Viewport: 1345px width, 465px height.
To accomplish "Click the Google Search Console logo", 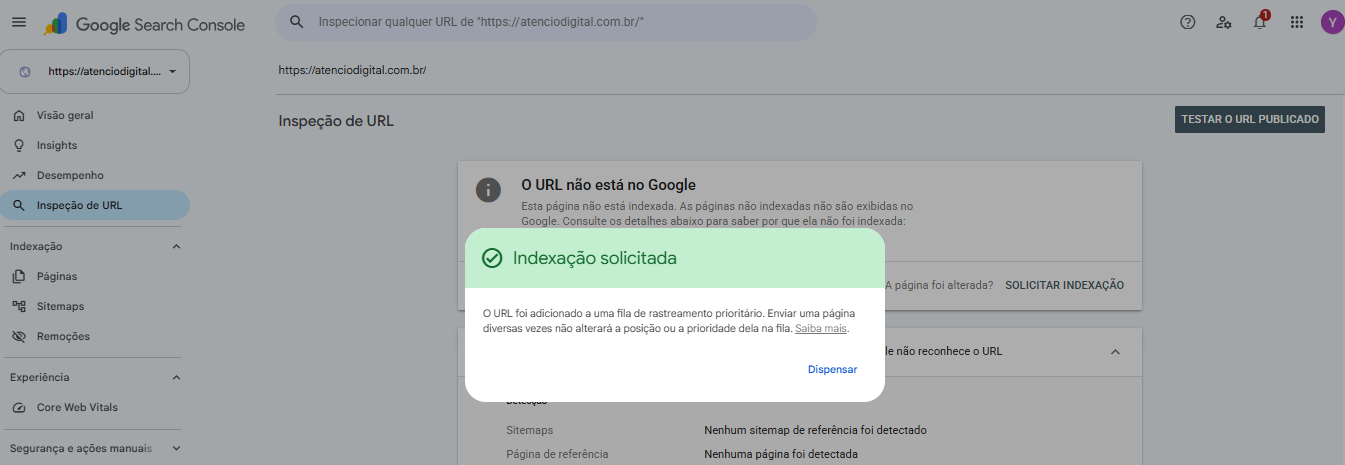I will (x=145, y=23).
